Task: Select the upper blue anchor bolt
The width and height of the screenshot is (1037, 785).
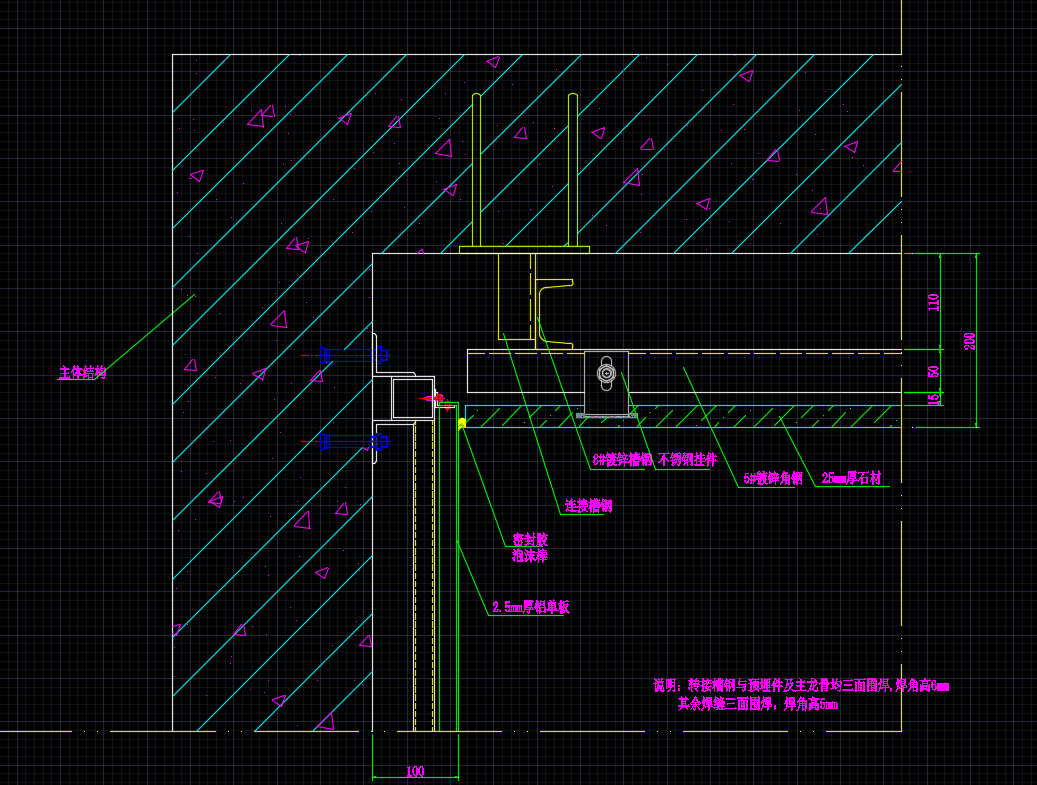Action: pos(324,355)
